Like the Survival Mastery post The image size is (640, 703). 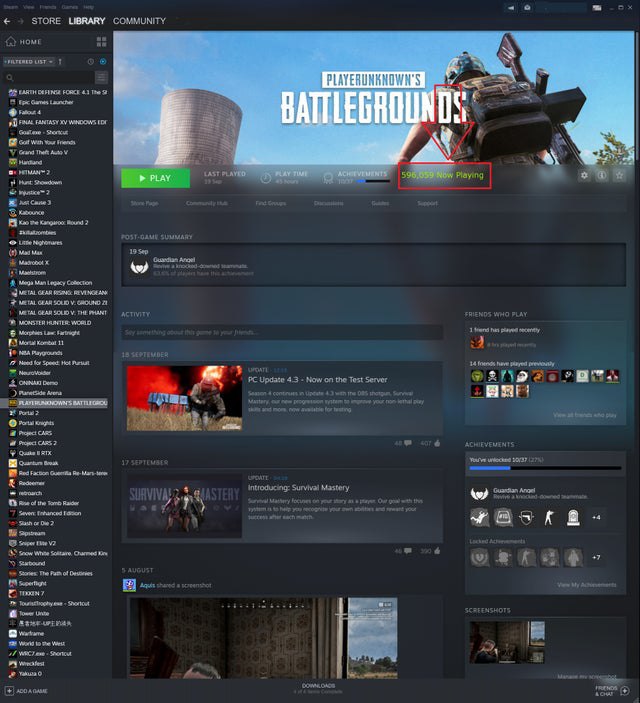coord(437,551)
